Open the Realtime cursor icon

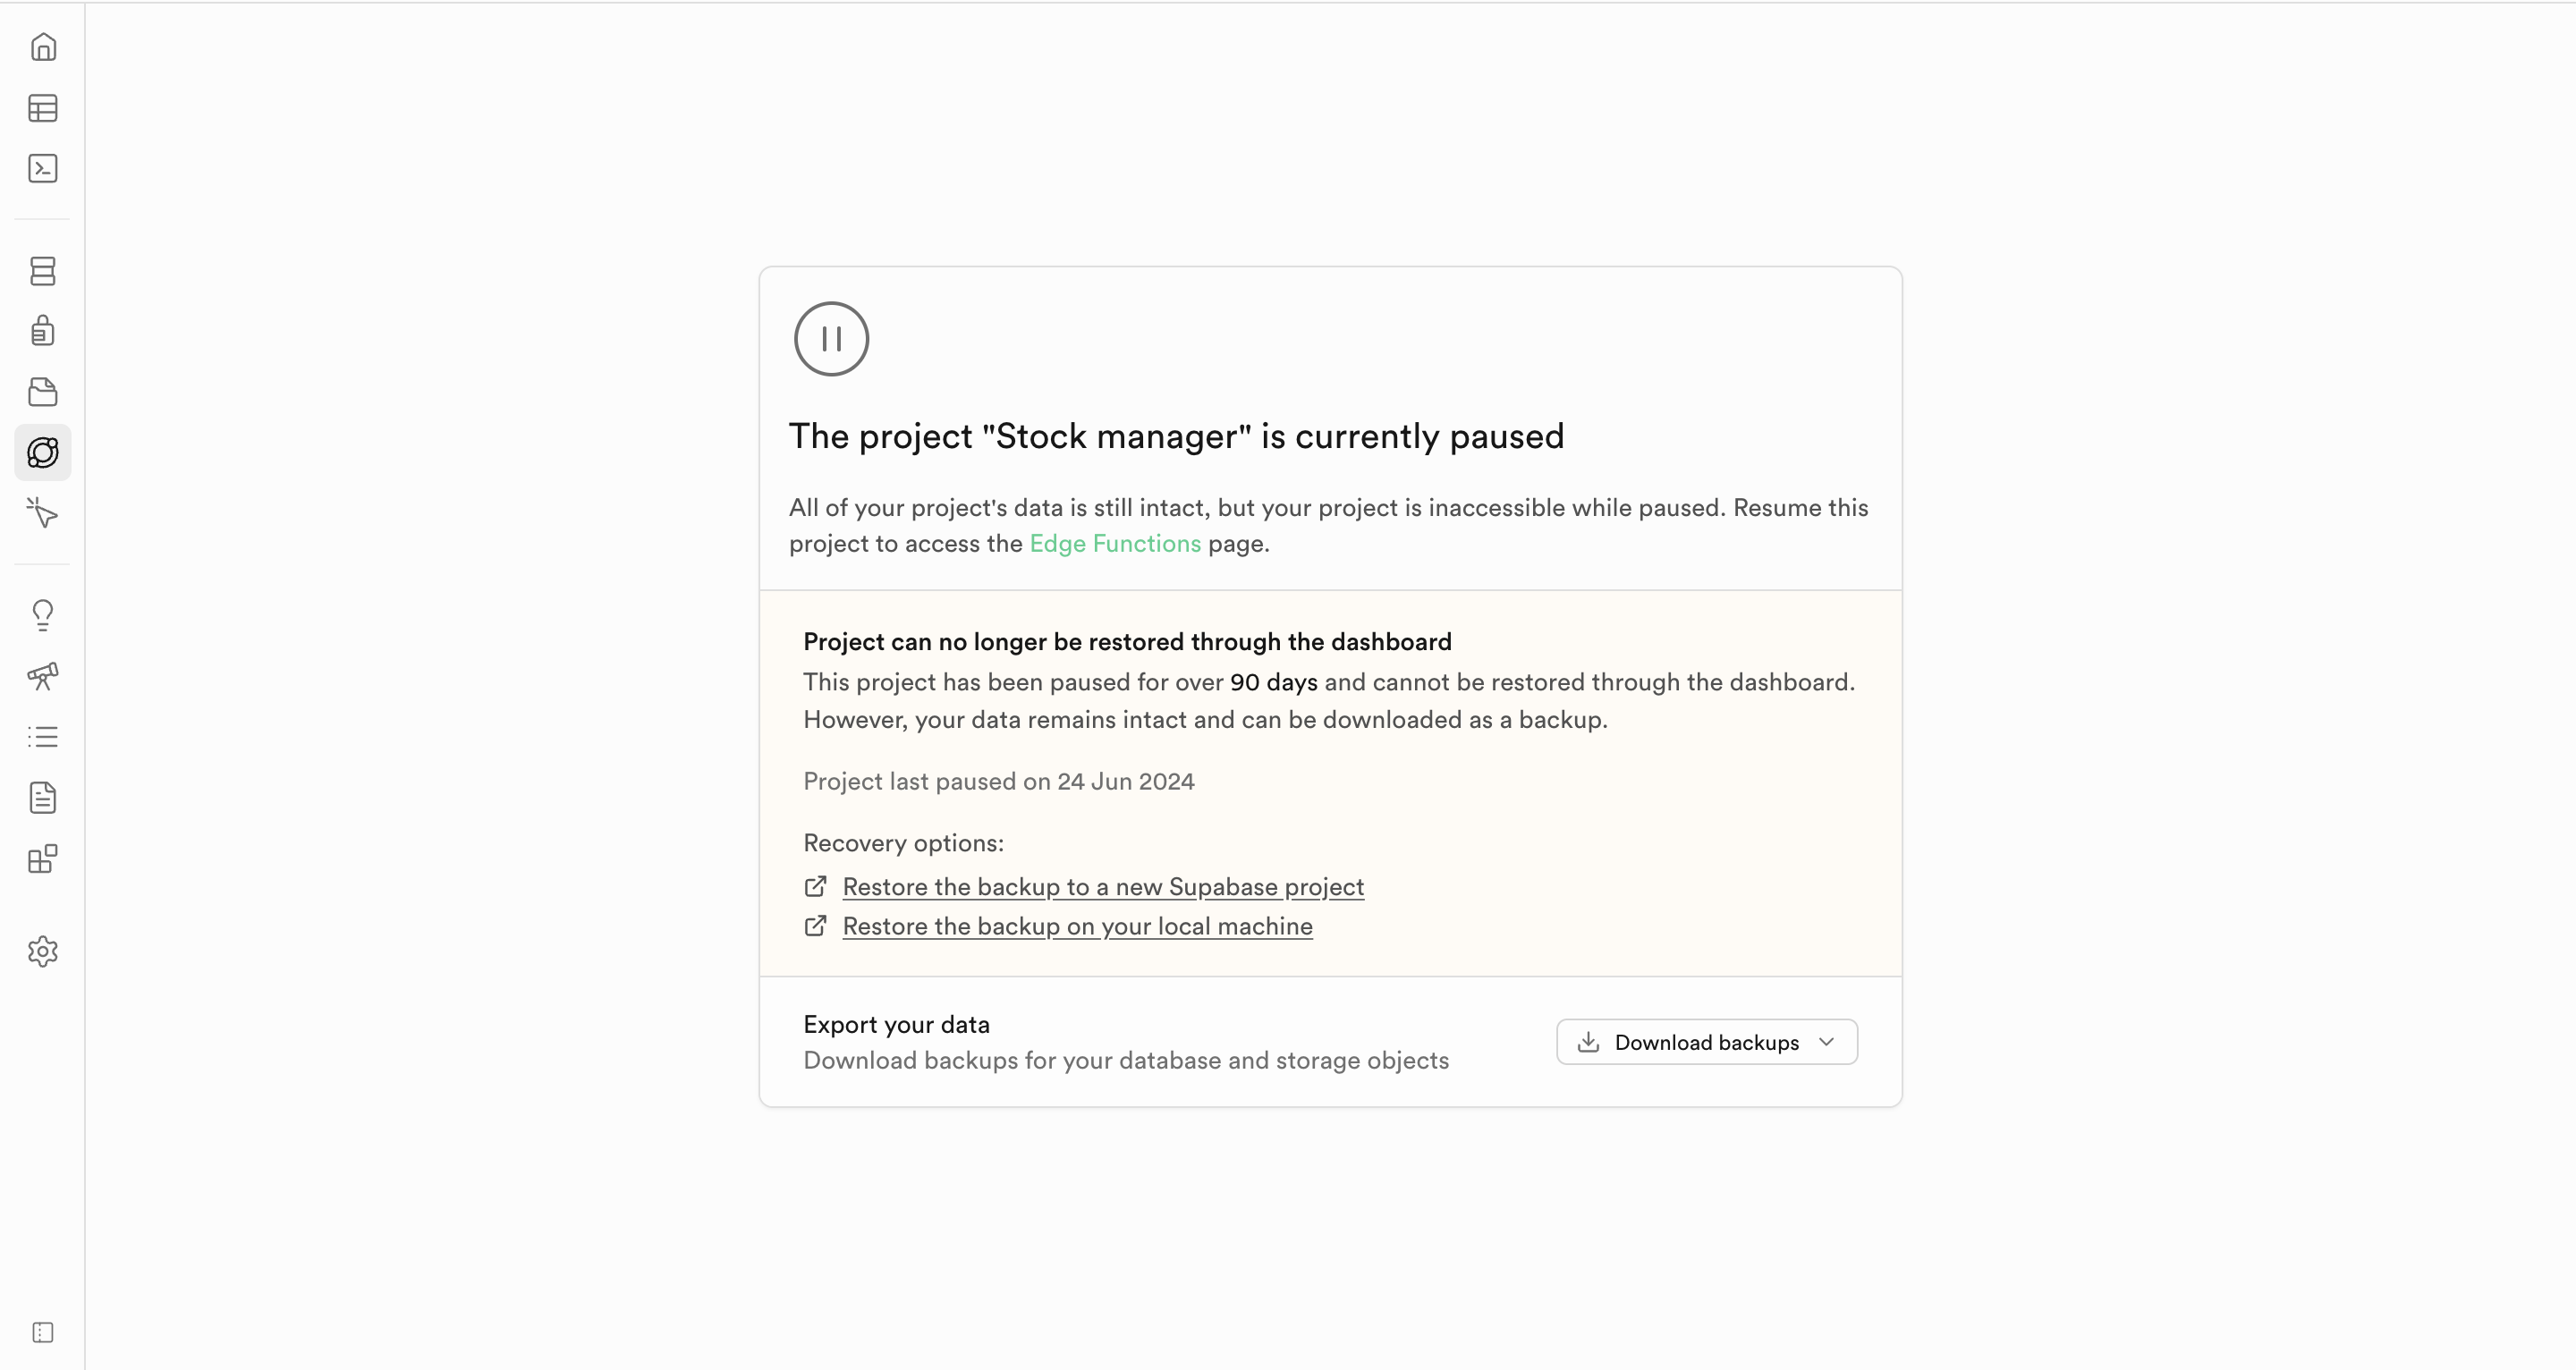(x=43, y=513)
